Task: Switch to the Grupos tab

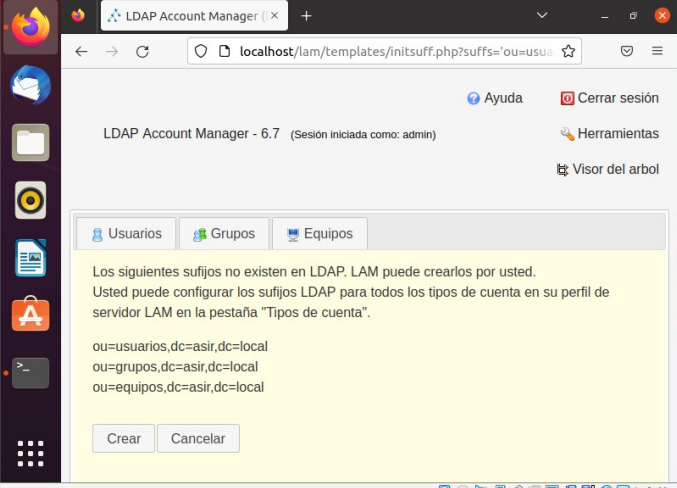Action: coord(224,234)
